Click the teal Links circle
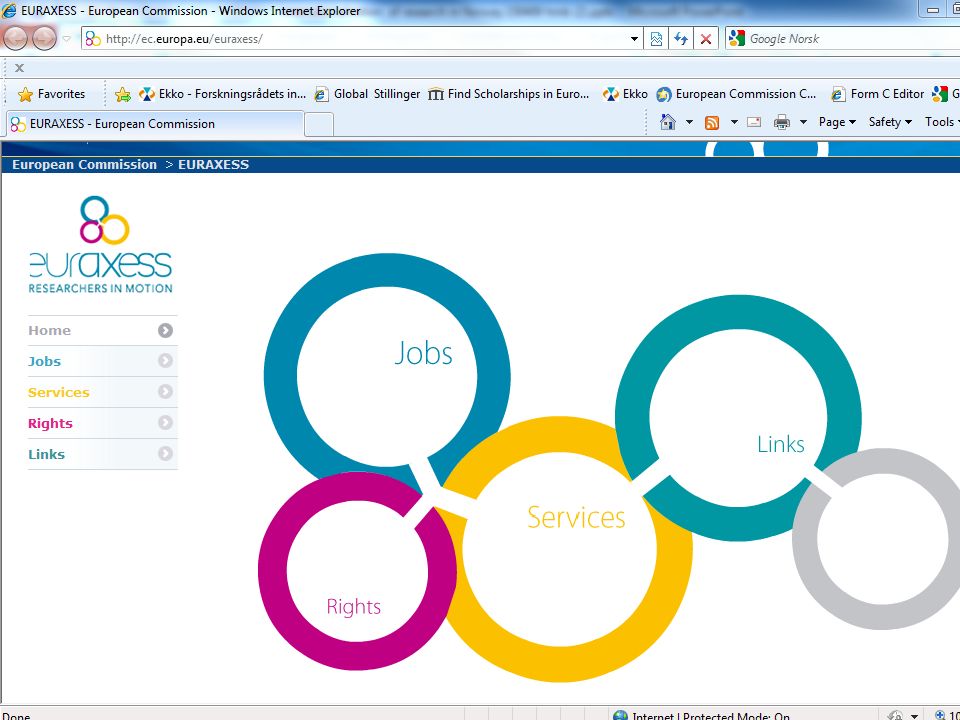The width and height of the screenshot is (960, 720). 738,418
